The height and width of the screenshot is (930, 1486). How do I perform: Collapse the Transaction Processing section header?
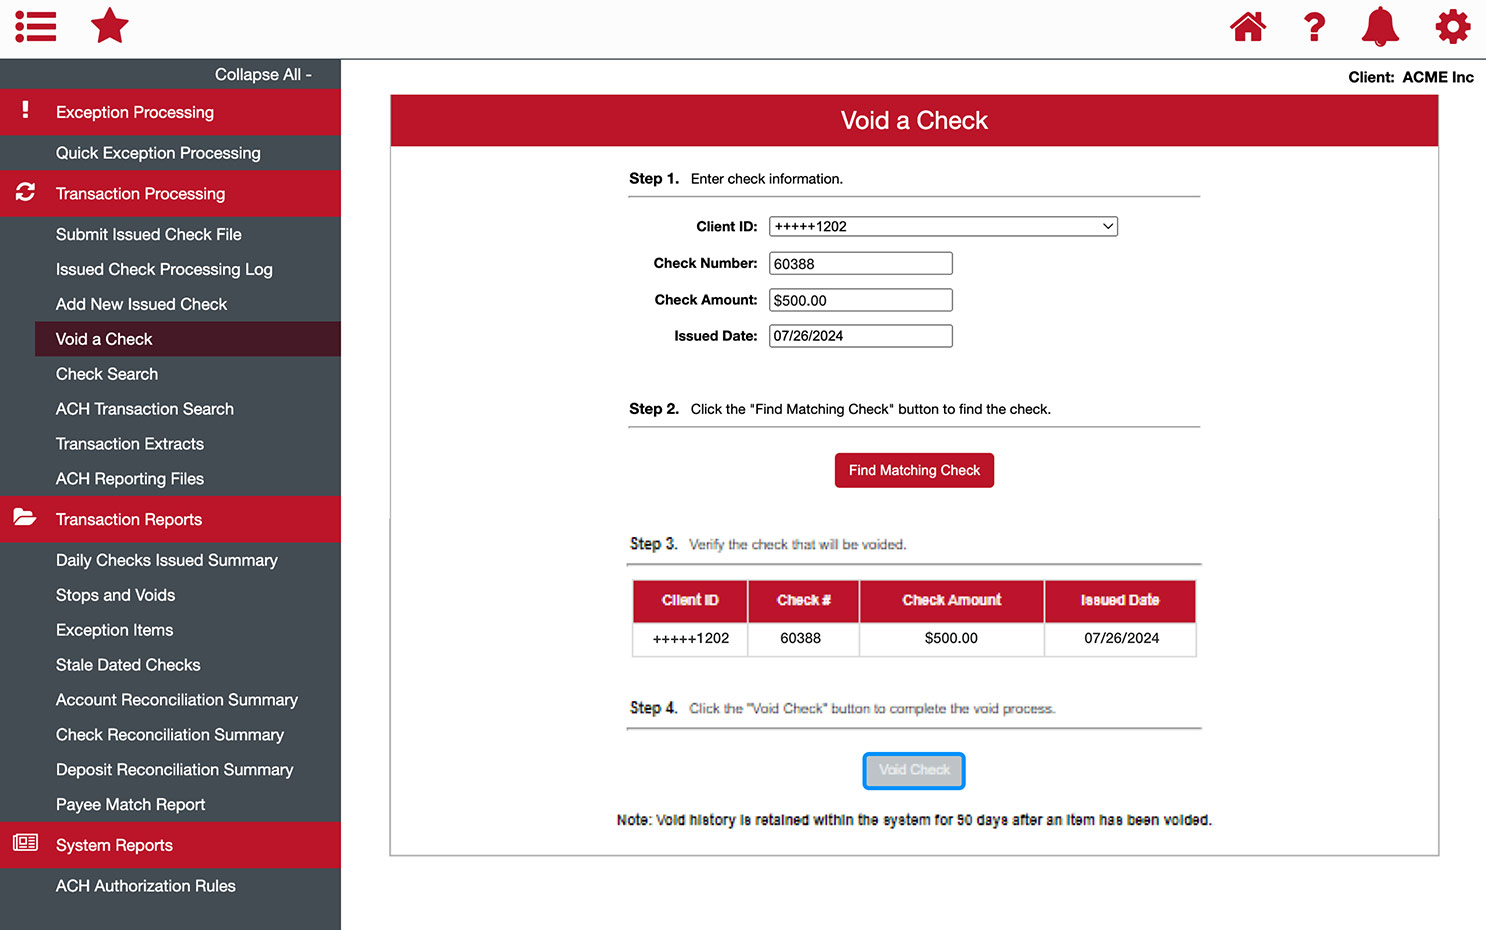[x=170, y=194]
